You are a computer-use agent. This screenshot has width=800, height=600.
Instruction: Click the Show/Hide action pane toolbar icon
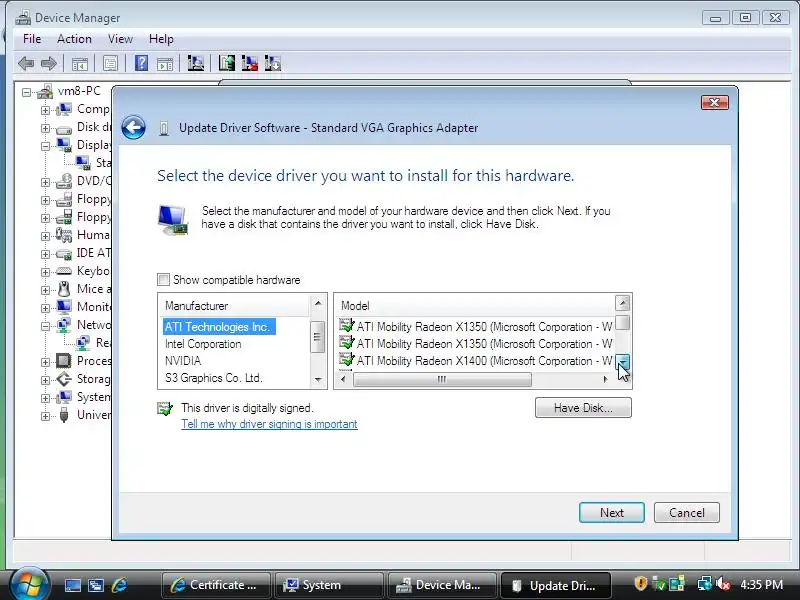[165, 64]
